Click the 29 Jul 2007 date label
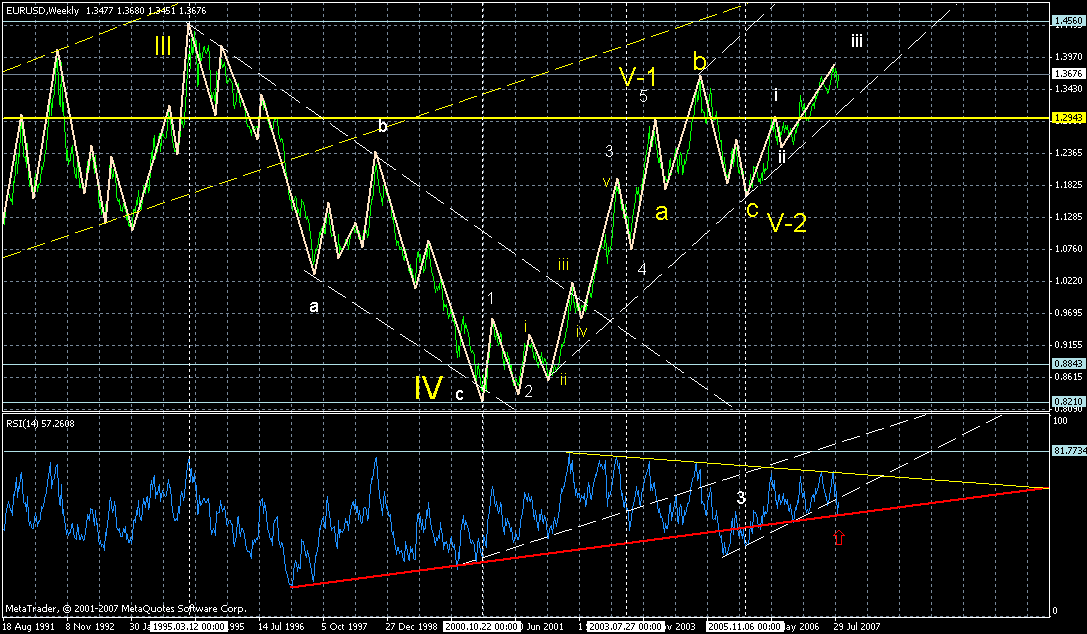Image resolution: width=1087 pixels, height=634 pixels. (857, 626)
